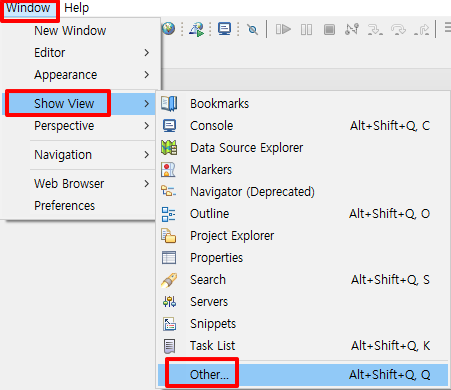Click the Web Browser menu label
Viewport: 451px width, 390px height.
pos(69,184)
